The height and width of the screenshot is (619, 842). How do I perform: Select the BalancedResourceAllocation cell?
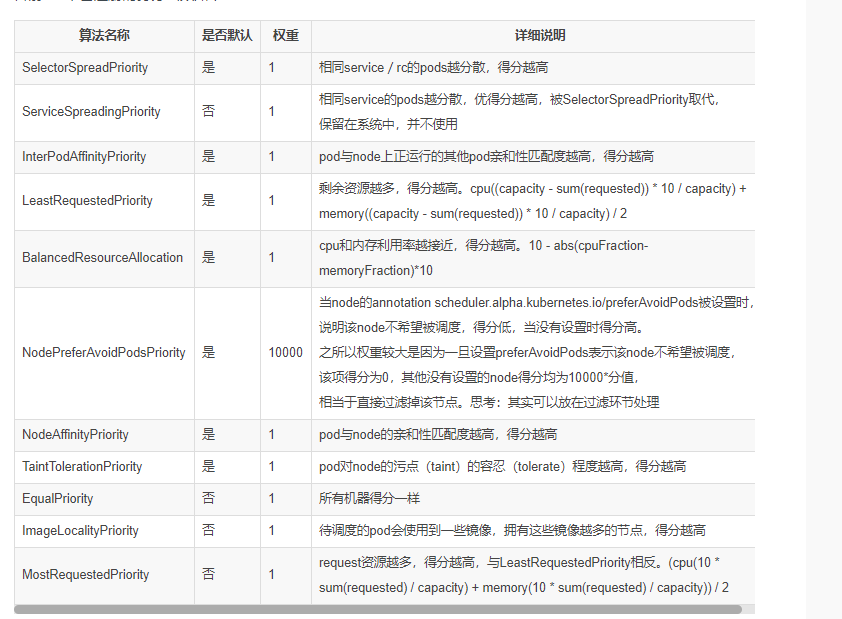pos(104,258)
